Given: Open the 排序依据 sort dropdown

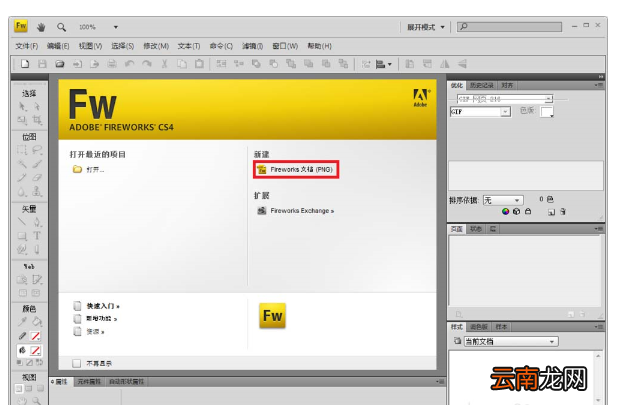Looking at the screenshot, I should [x=503, y=200].
